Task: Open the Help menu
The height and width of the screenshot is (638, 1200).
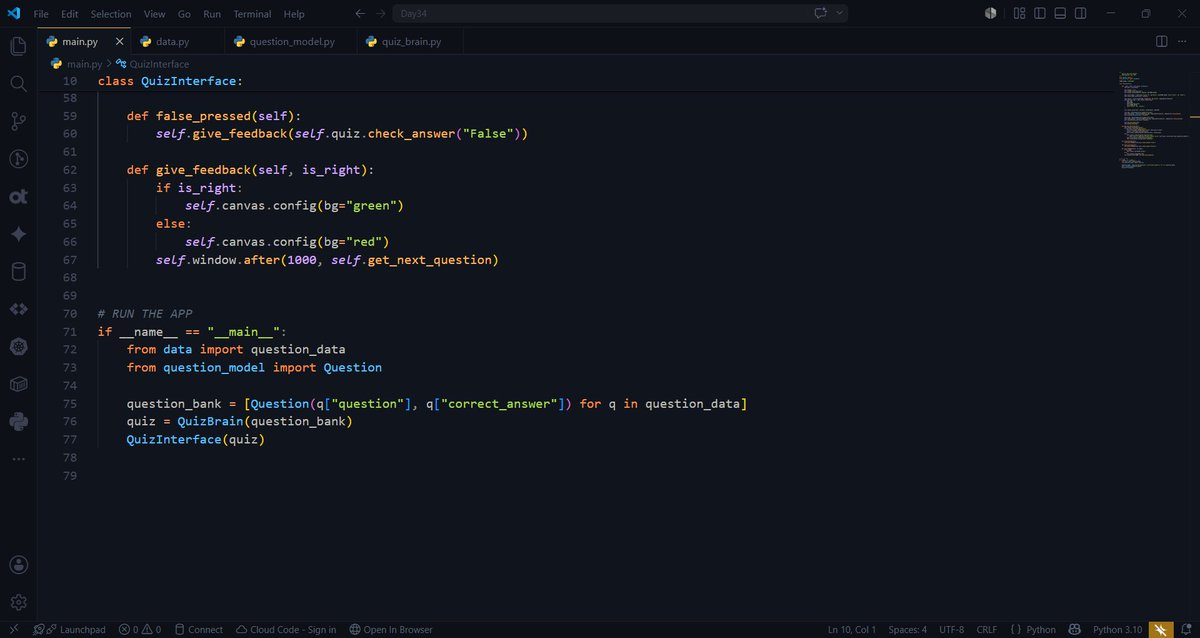Action: click(294, 14)
